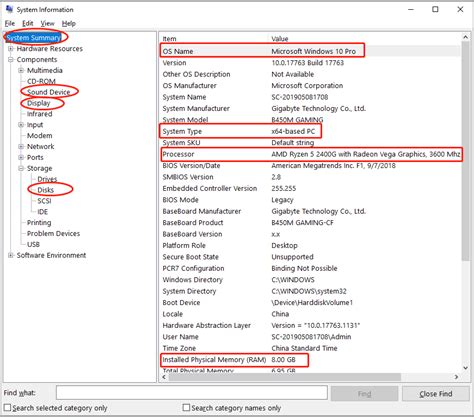
Task: Open the View menu
Action: (47, 23)
